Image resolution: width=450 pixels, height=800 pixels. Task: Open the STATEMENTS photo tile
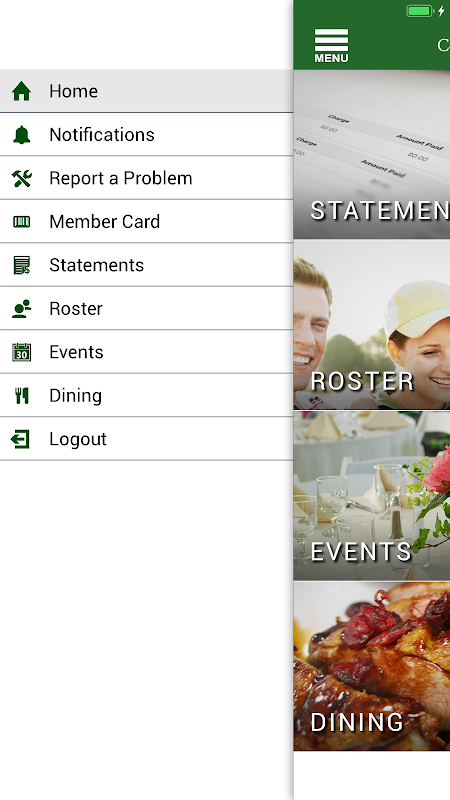pyautogui.click(x=372, y=155)
